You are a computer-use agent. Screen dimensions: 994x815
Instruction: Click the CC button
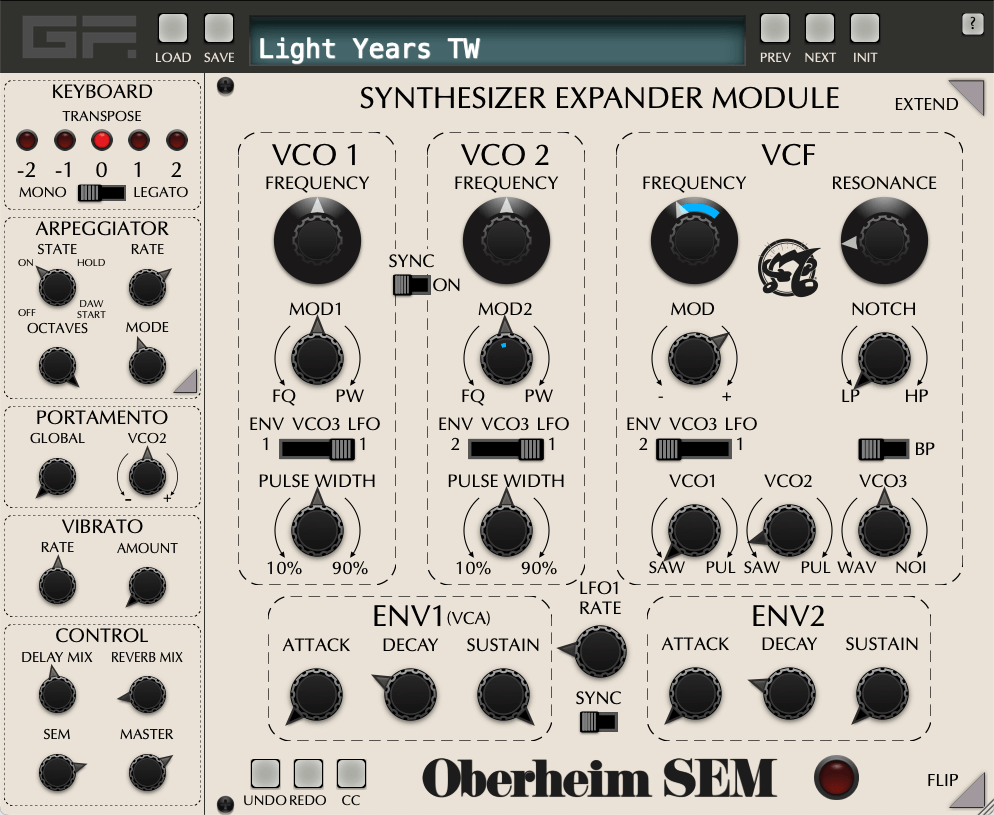[351, 774]
